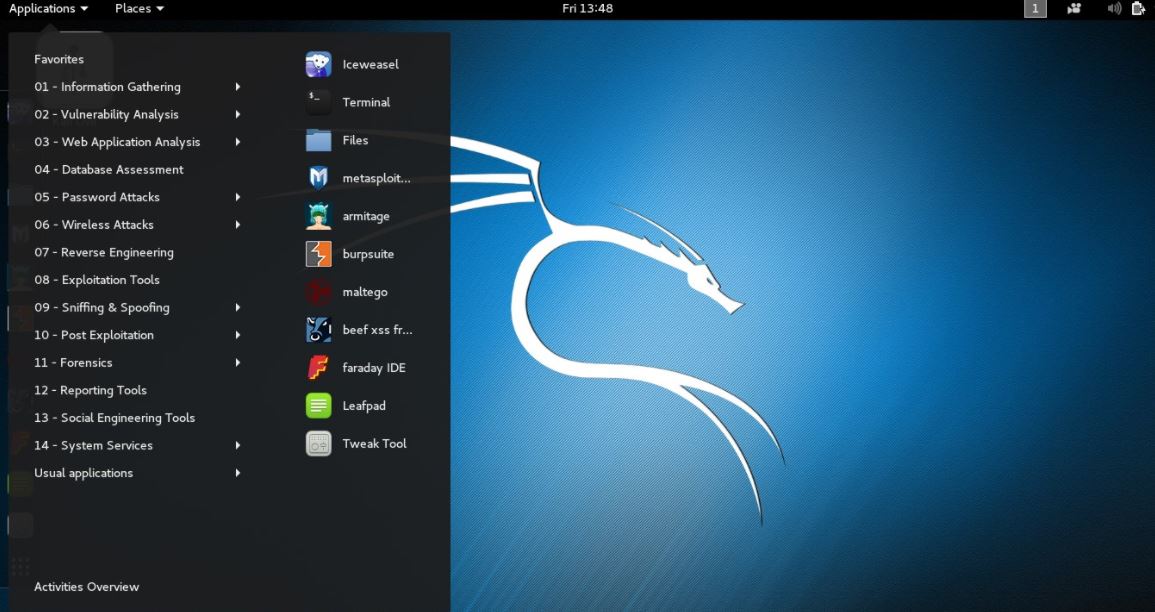Viewport: 1155px width, 612px height.
Task: Open Leafpad text editor icon
Action: [318, 406]
